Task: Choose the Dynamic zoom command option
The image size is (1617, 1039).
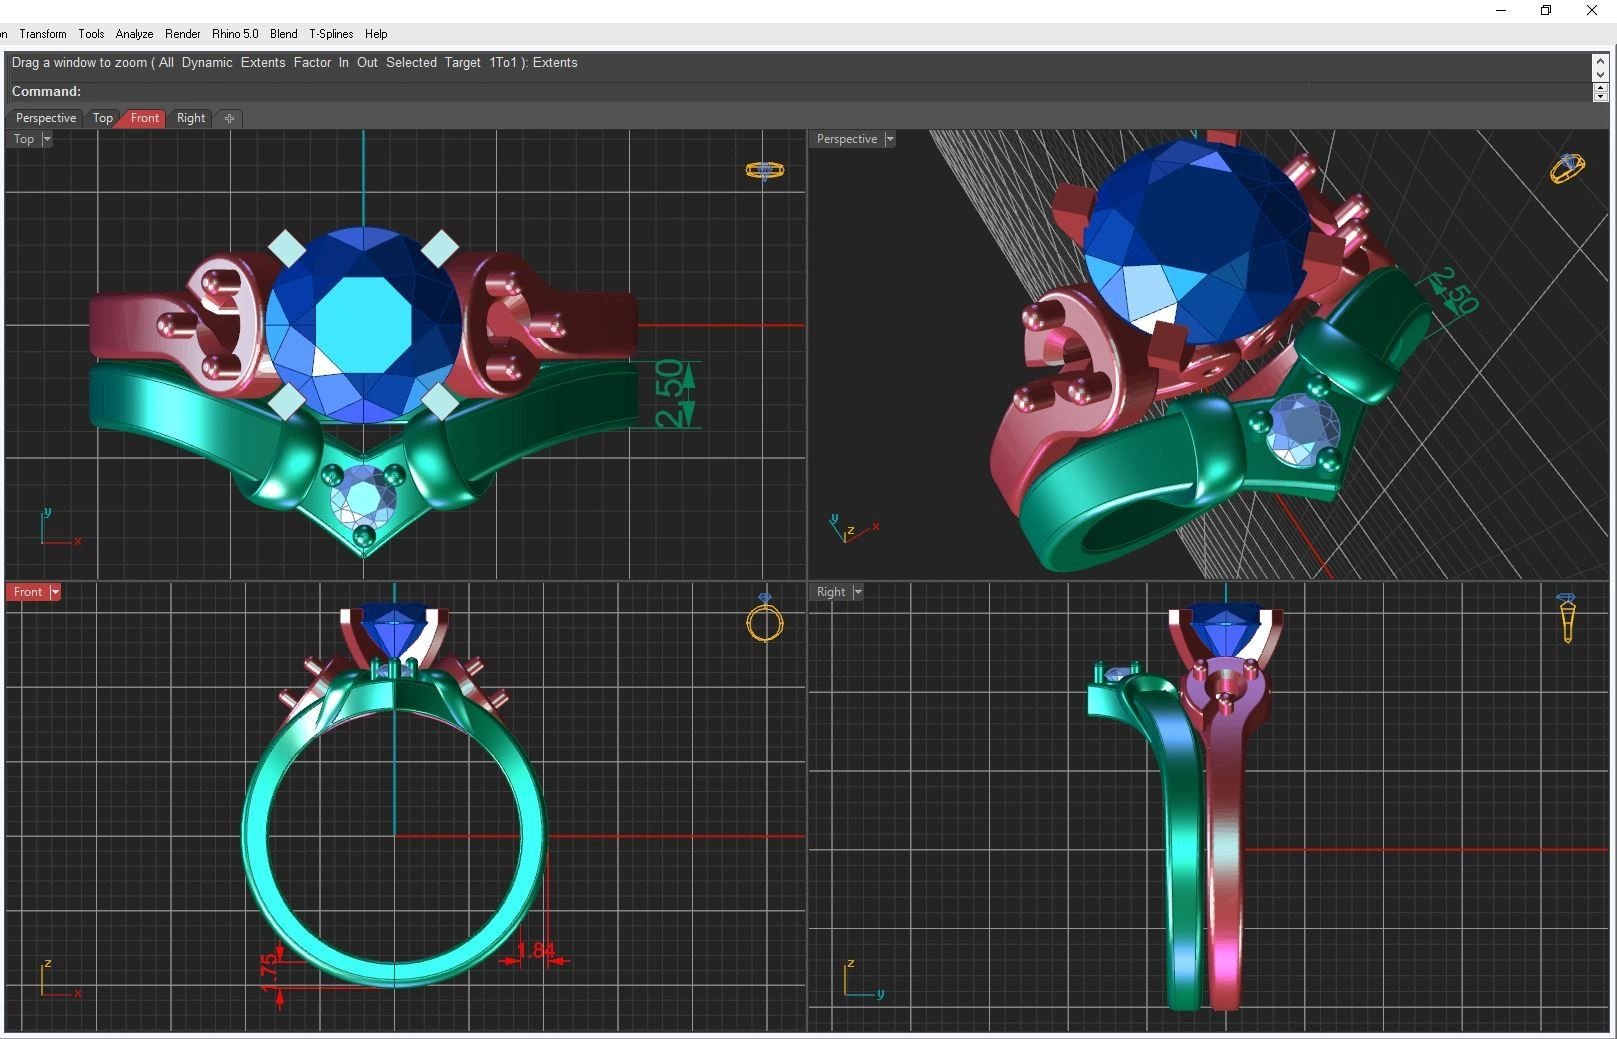Action: tap(207, 62)
